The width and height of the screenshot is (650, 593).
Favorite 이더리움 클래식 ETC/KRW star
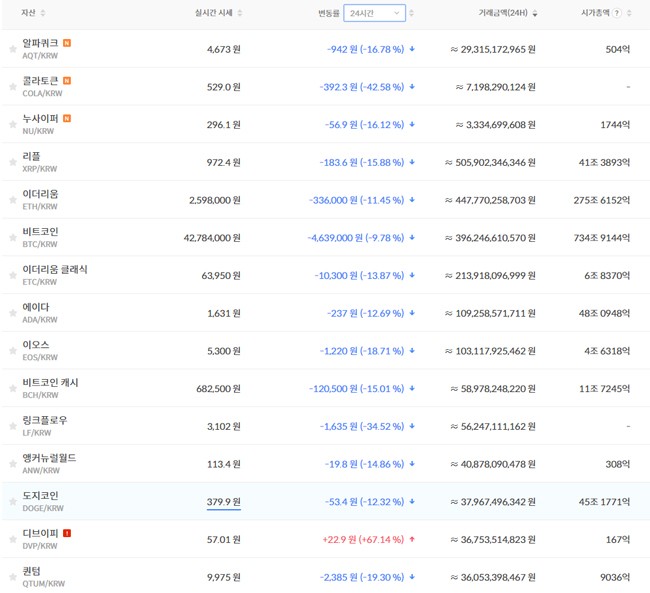[13, 276]
